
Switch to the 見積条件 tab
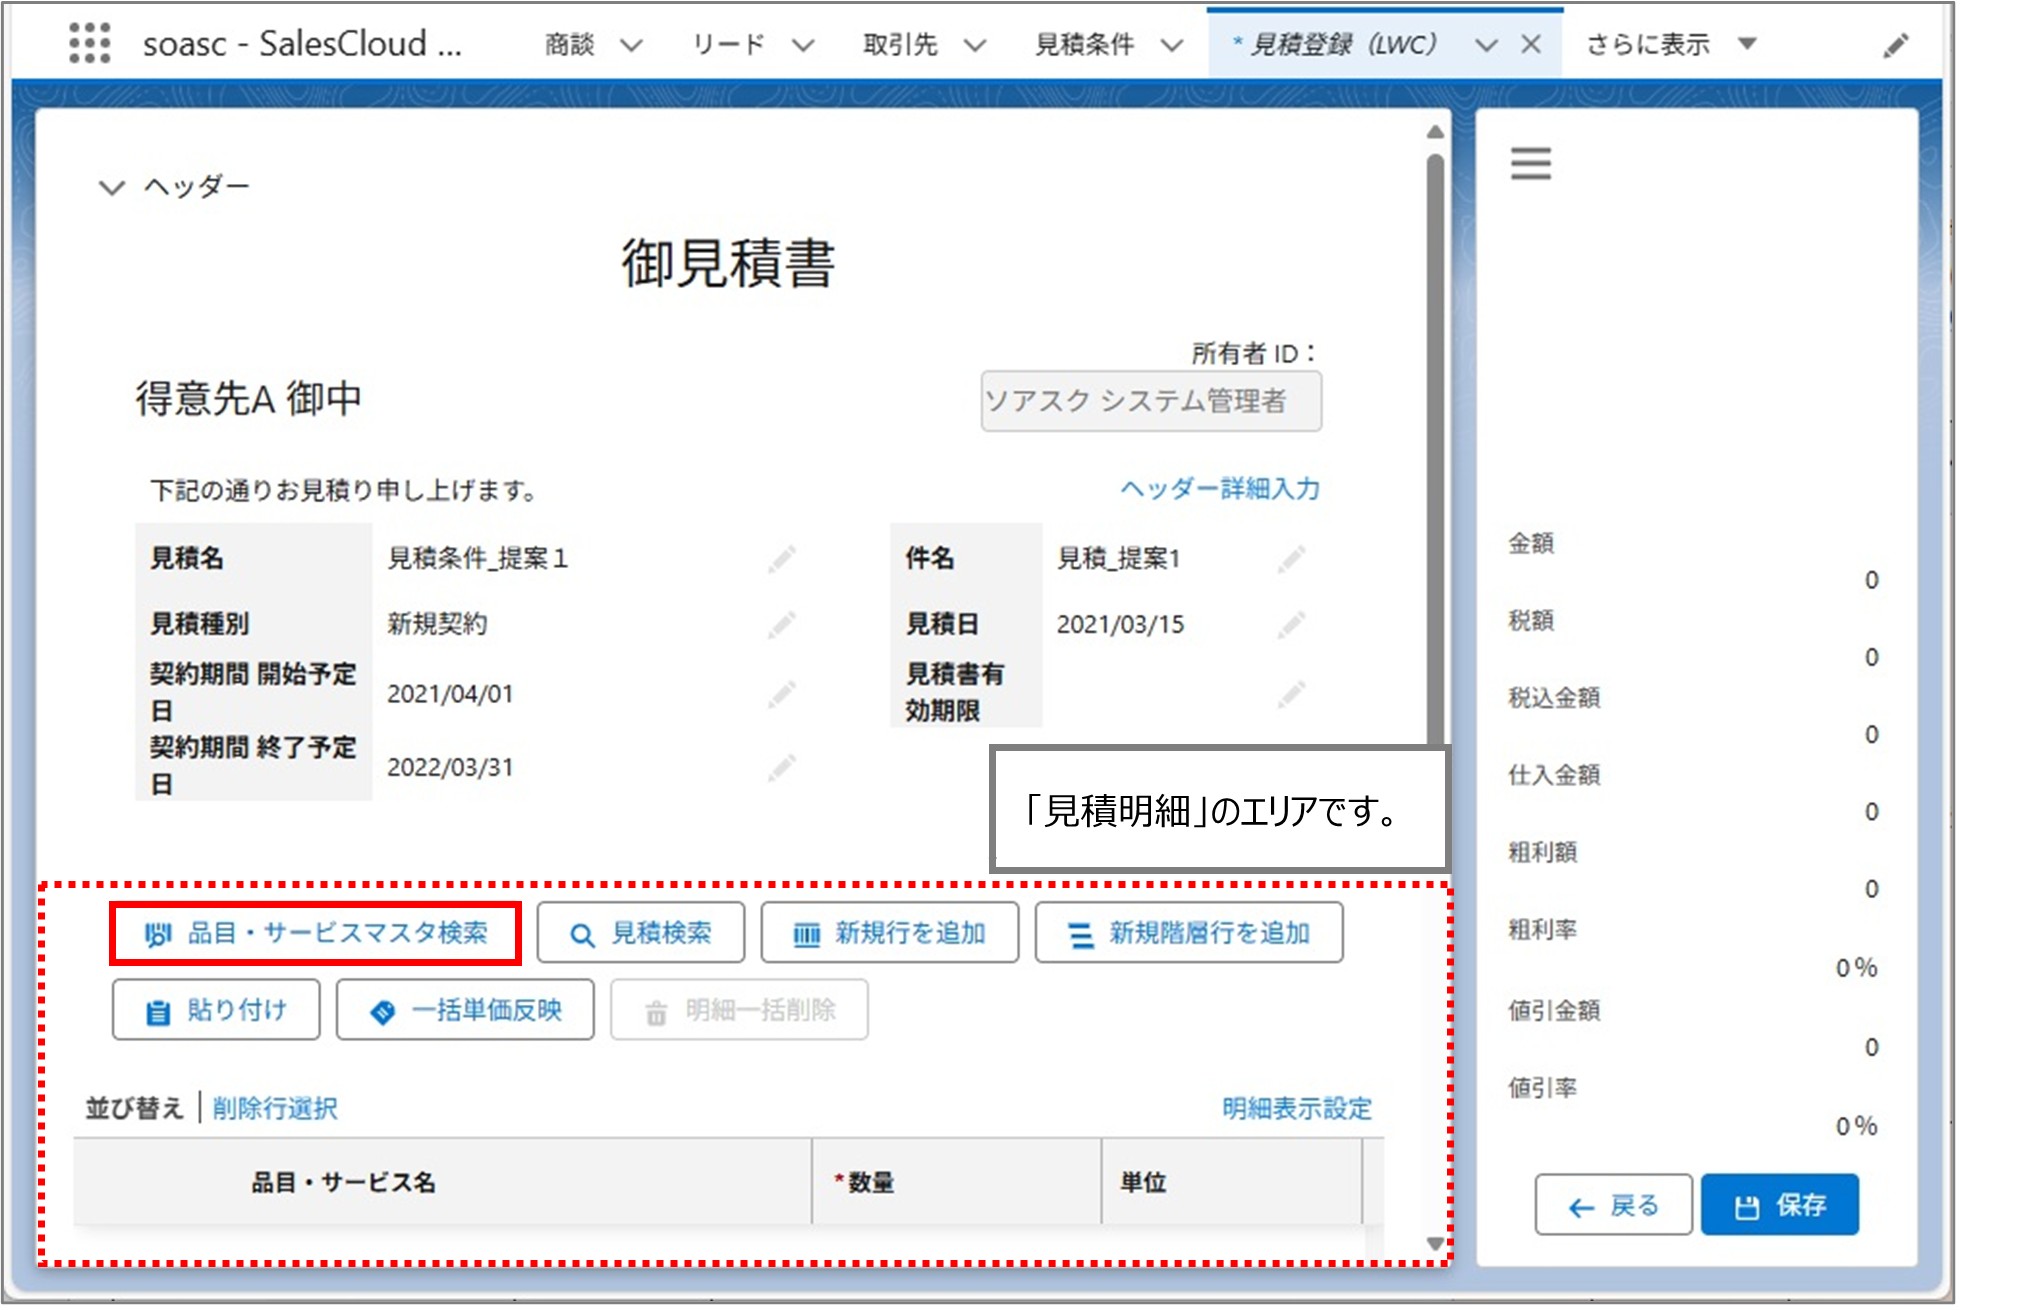coord(1086,44)
